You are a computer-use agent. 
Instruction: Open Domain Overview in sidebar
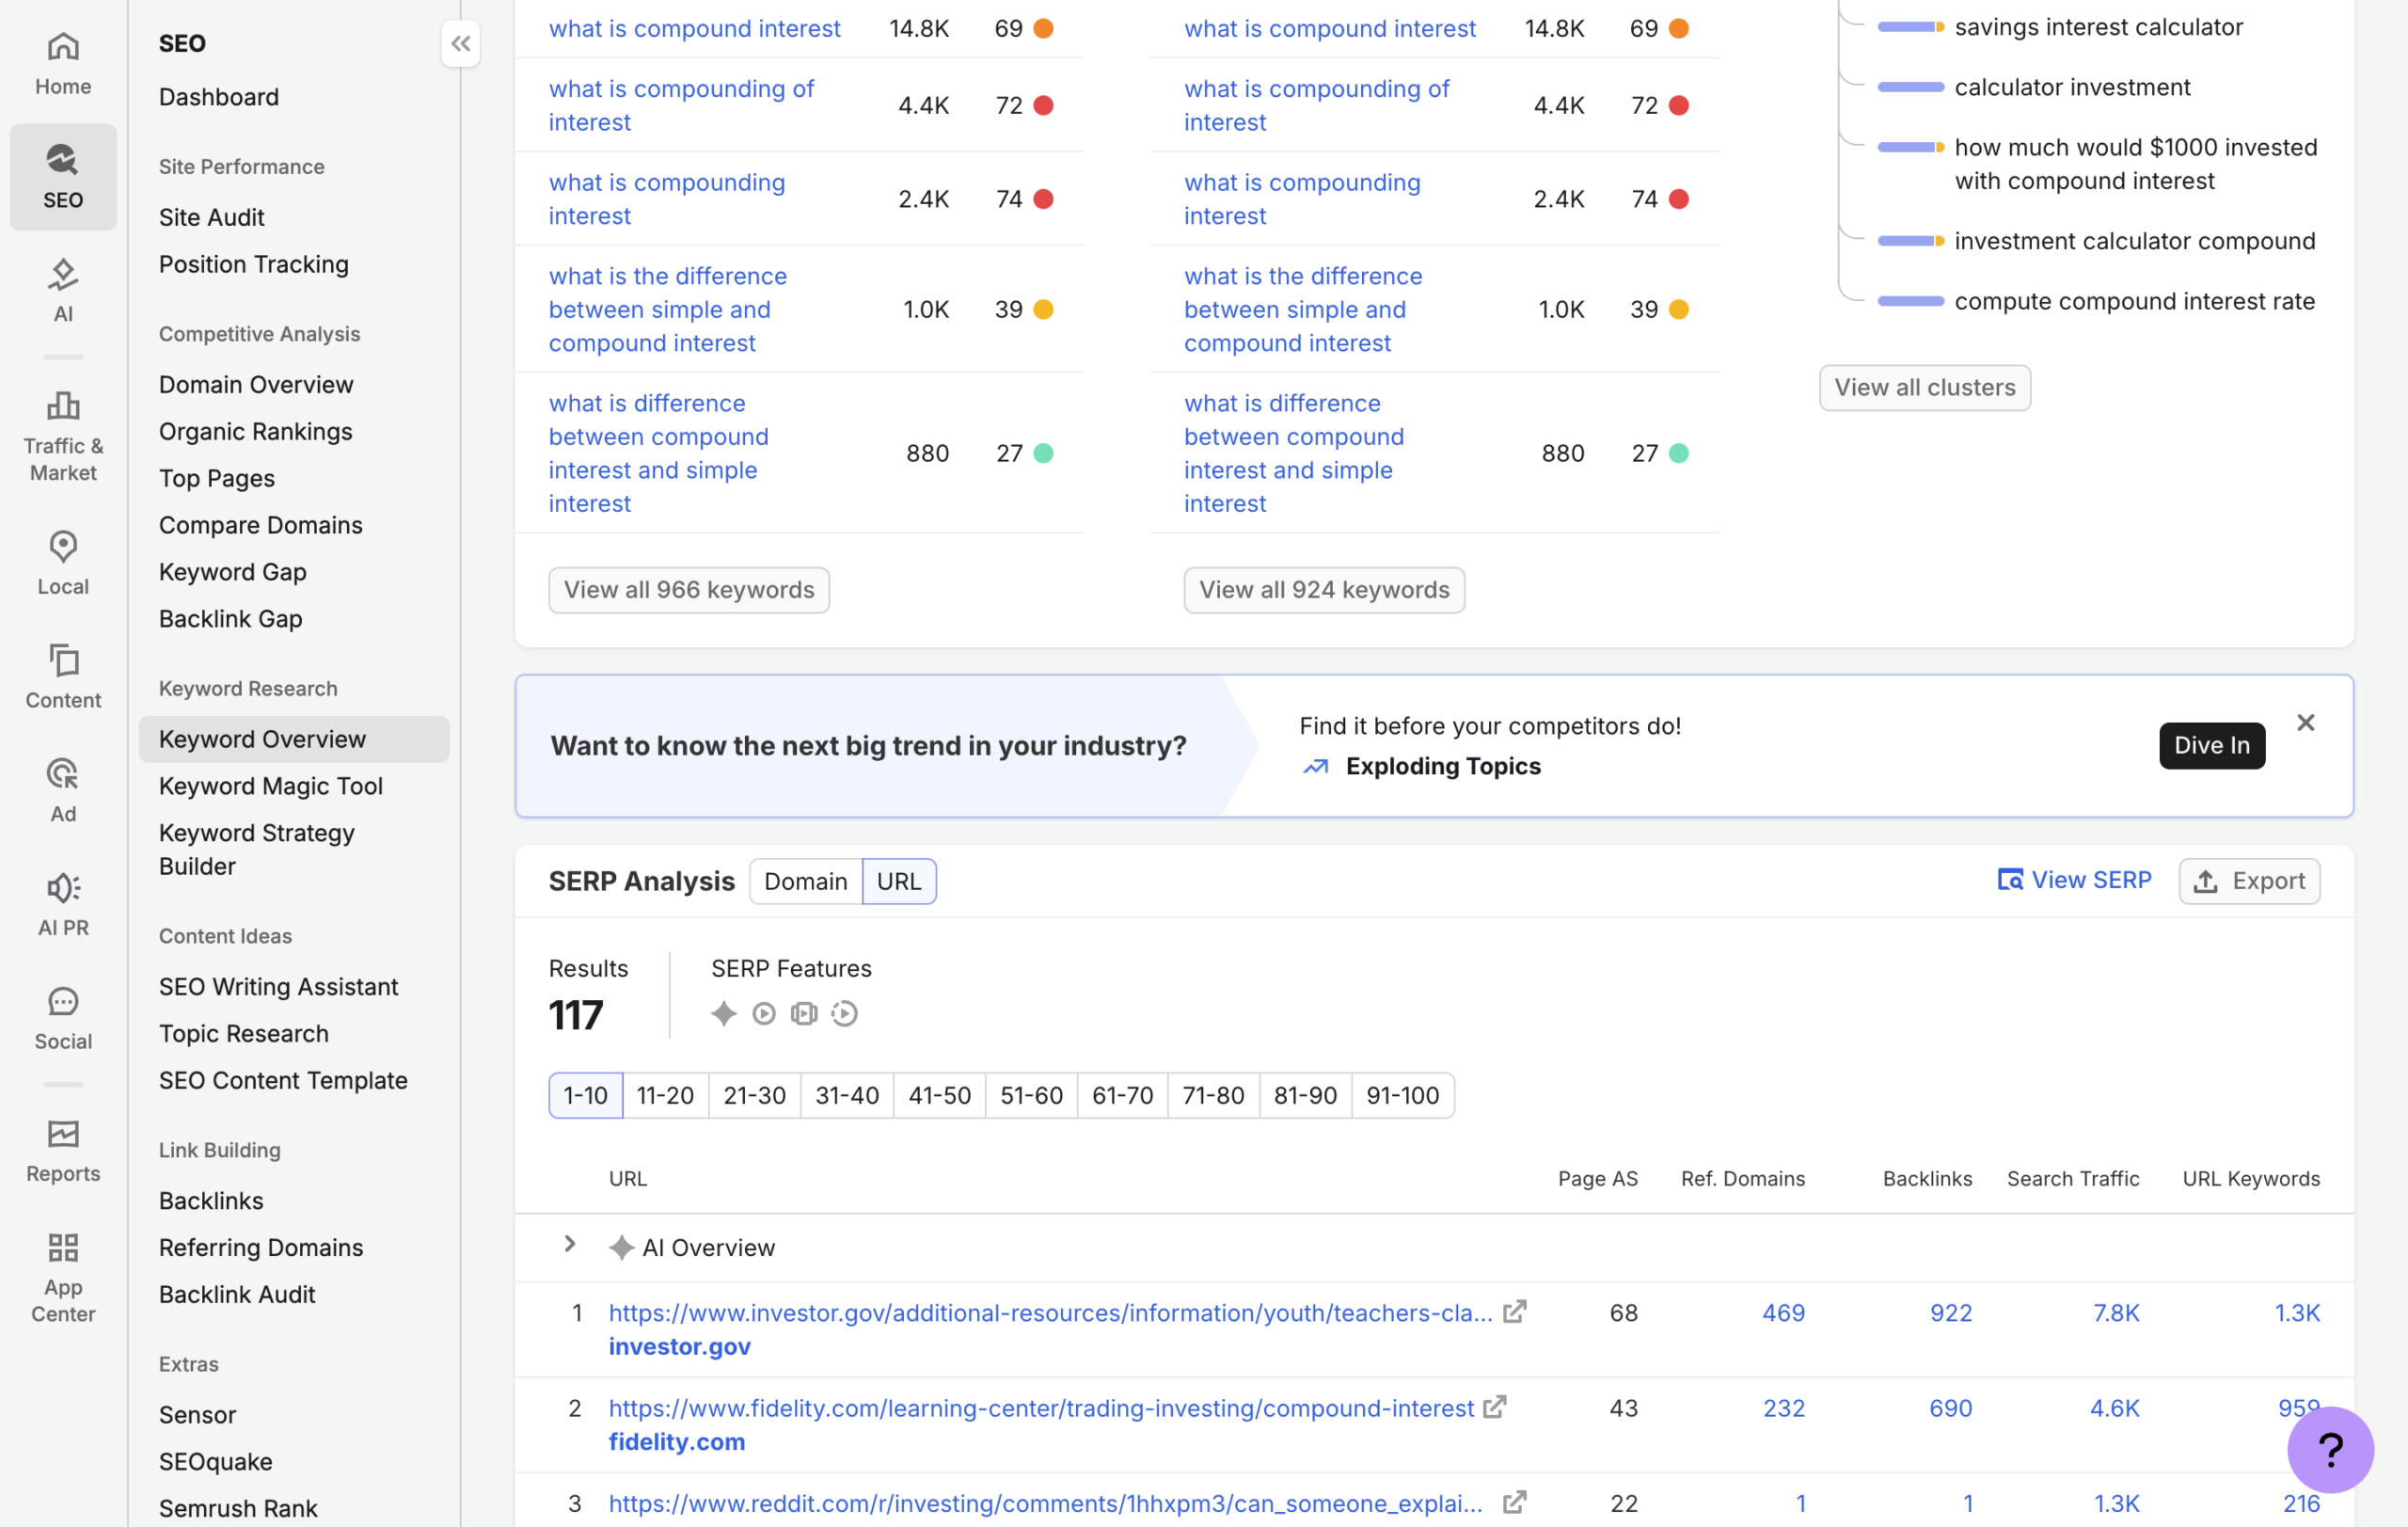(x=256, y=384)
